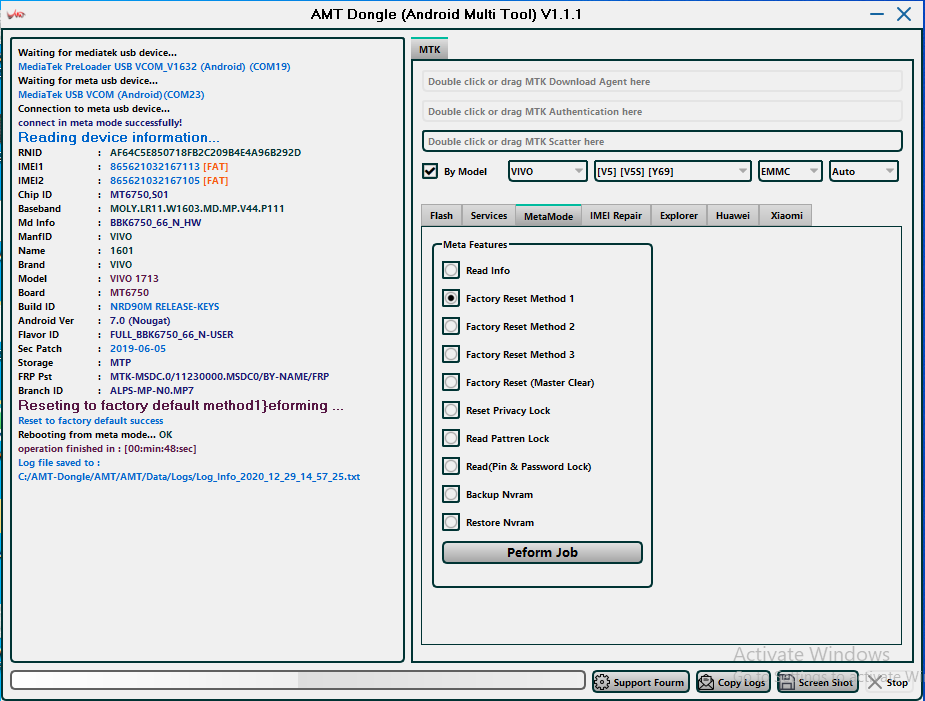Screen dimensions: 925x701
Task: Select the Read Info radio option
Action: 452,270
